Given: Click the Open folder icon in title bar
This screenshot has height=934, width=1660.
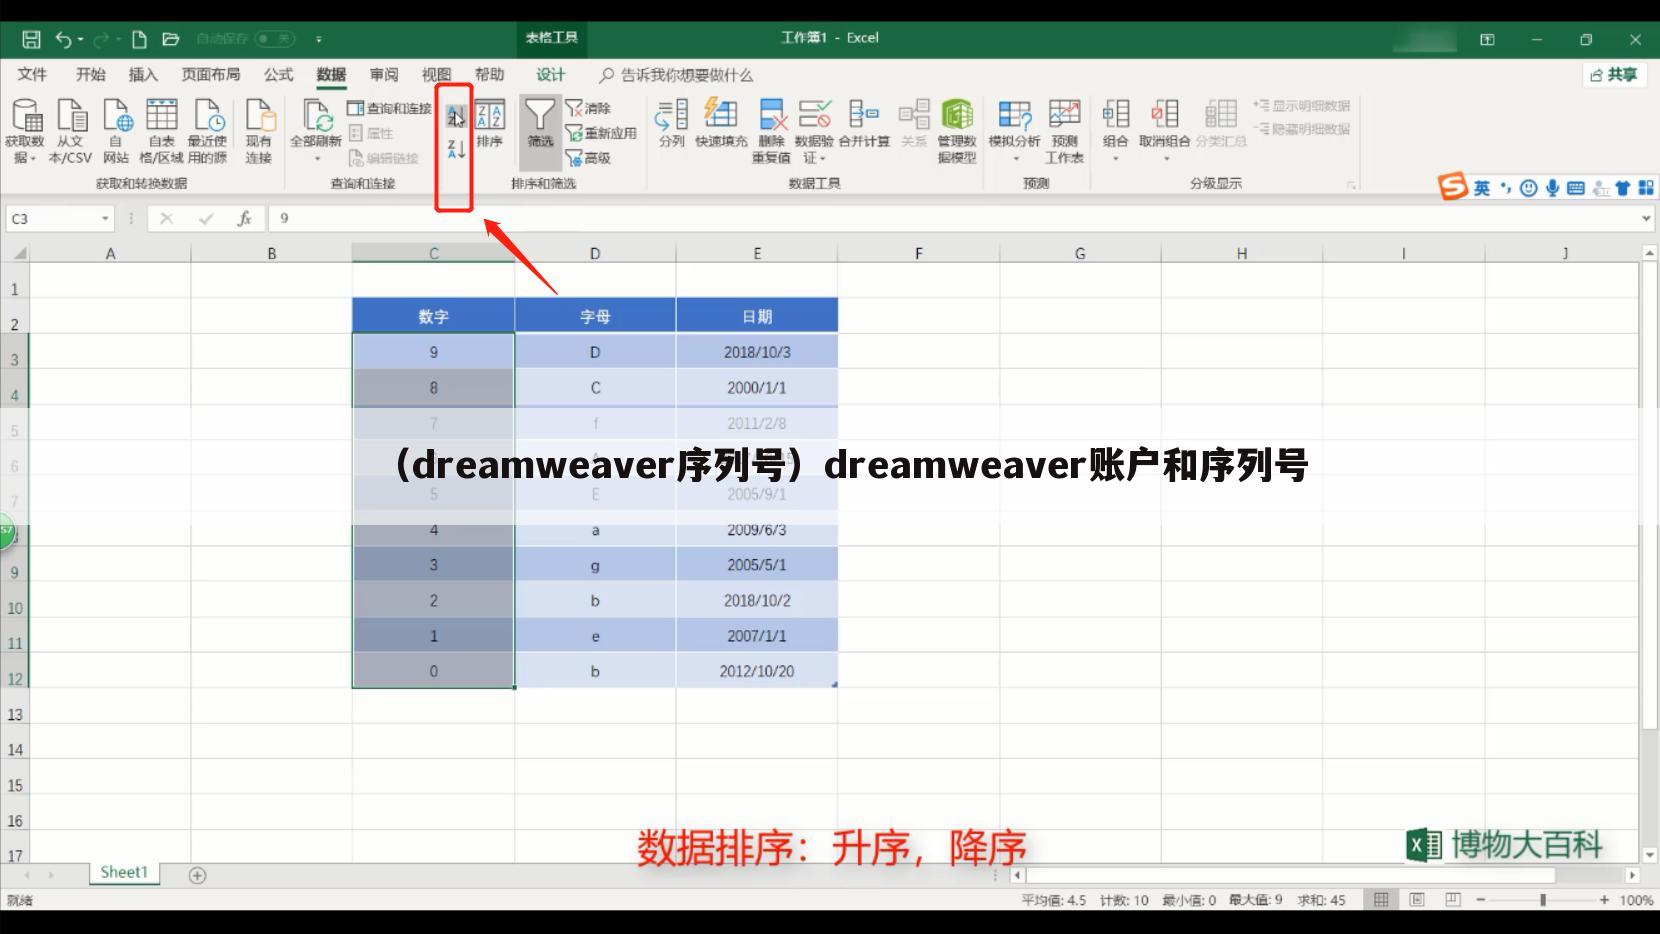Looking at the screenshot, I should coord(171,39).
